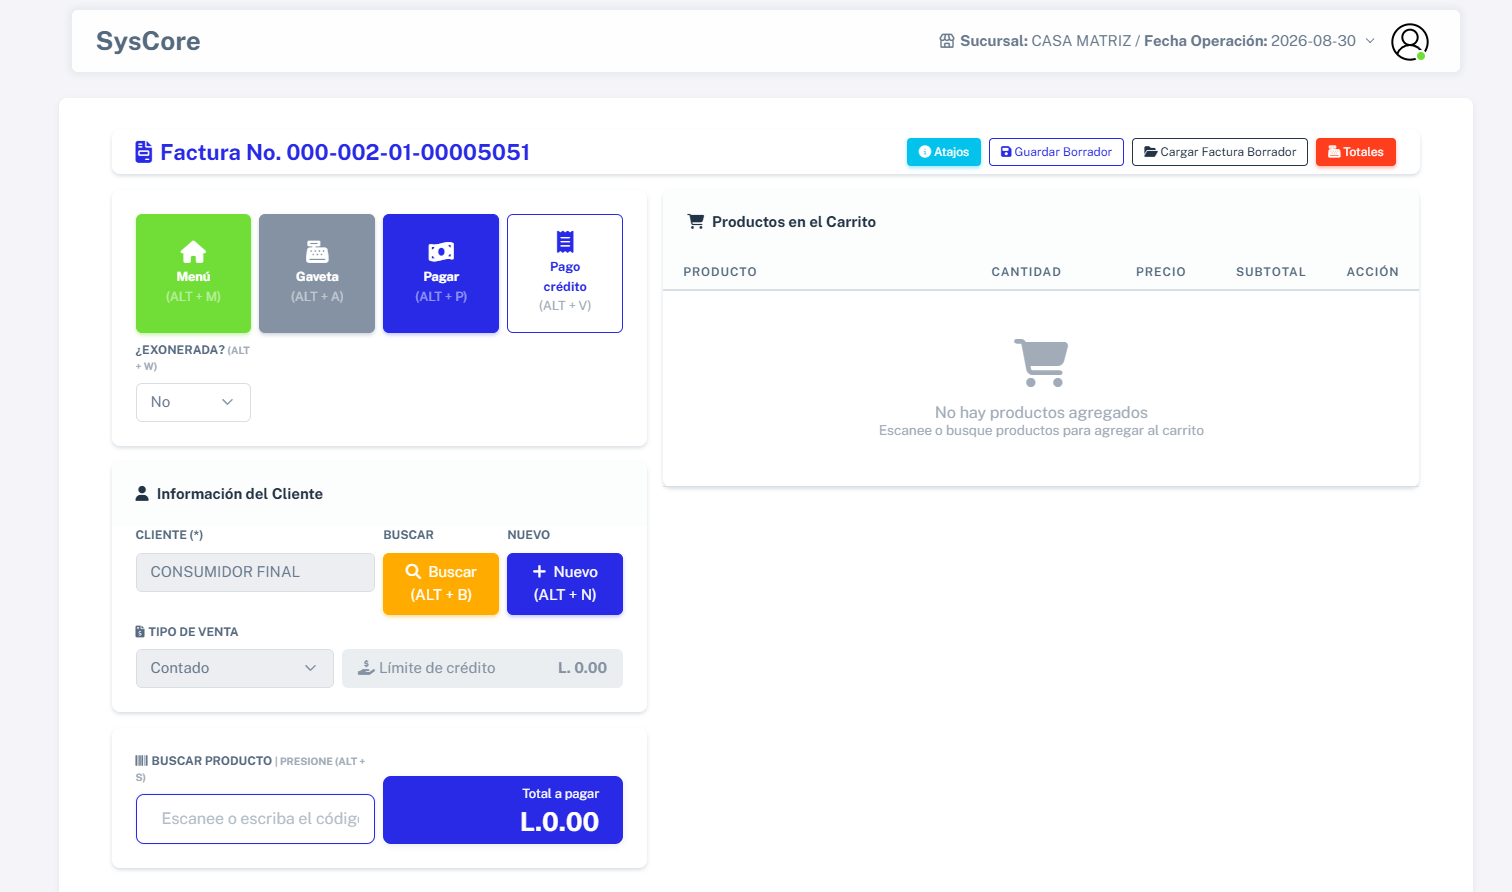Show the Atajos shortcuts
1512x892 pixels.
[944, 152]
